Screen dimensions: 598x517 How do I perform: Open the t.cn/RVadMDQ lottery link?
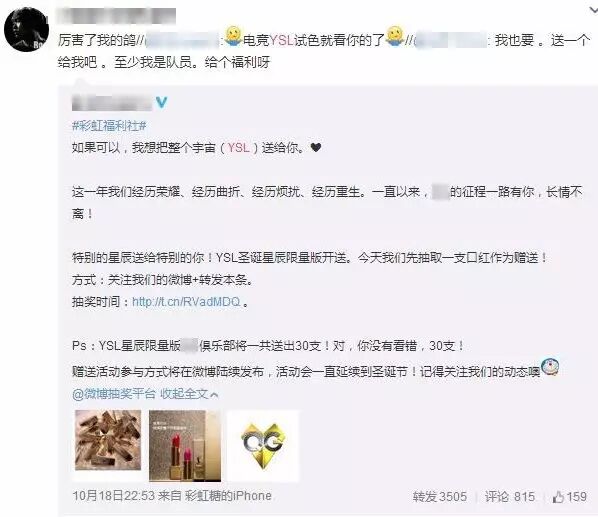tap(186, 302)
